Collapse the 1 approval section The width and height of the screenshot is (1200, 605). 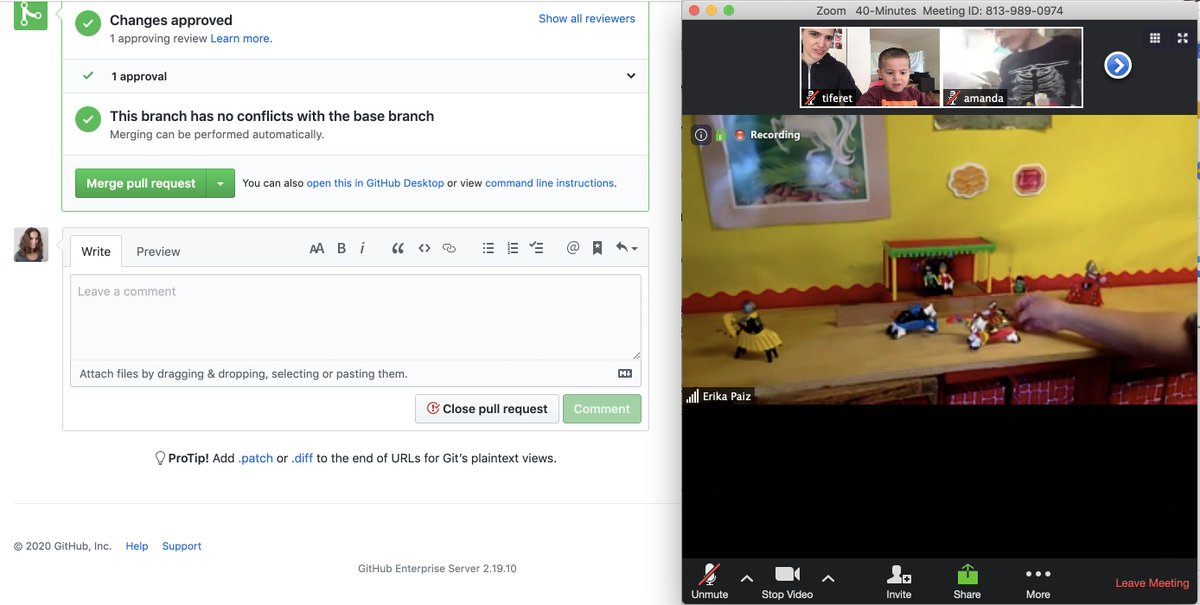coord(631,75)
